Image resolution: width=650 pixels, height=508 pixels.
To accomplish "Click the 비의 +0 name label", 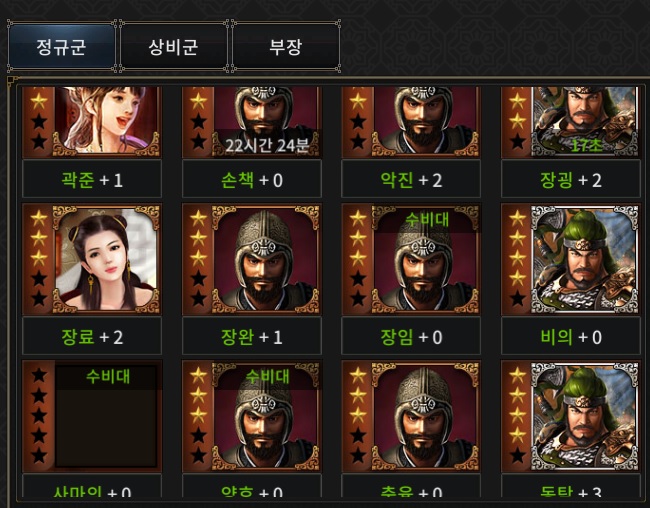I will coord(571,337).
